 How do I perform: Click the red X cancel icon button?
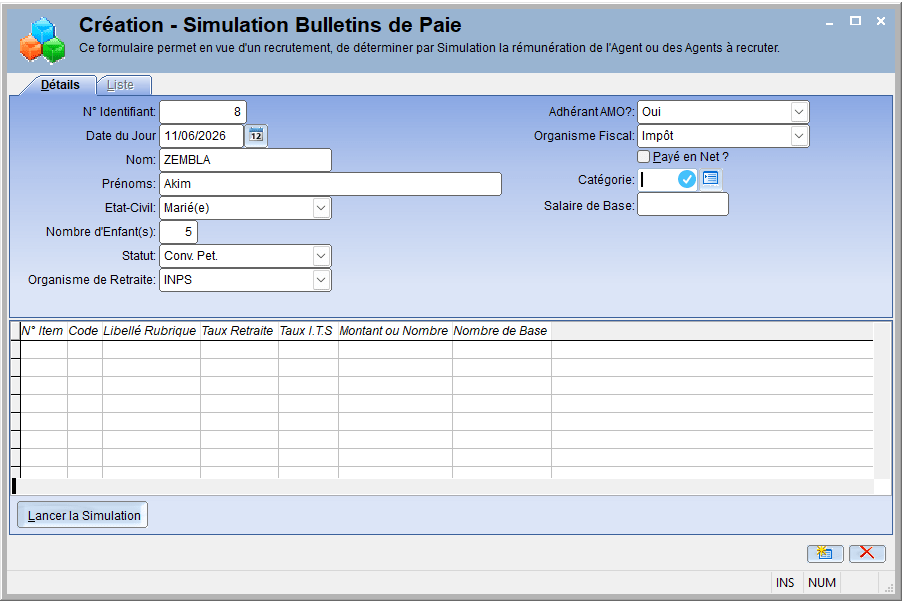[867, 553]
